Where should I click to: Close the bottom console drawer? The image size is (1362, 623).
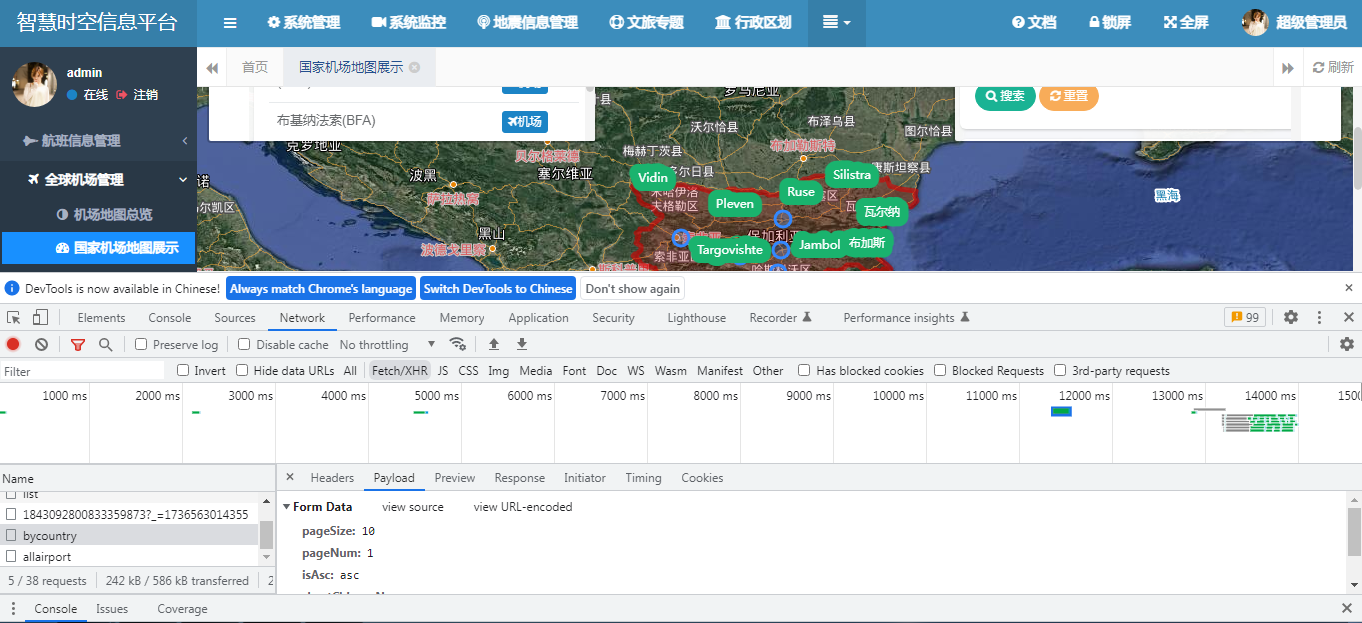[1347, 608]
